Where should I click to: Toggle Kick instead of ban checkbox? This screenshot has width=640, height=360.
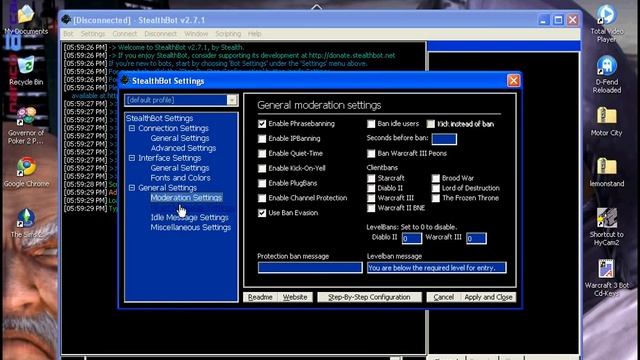[431, 124]
